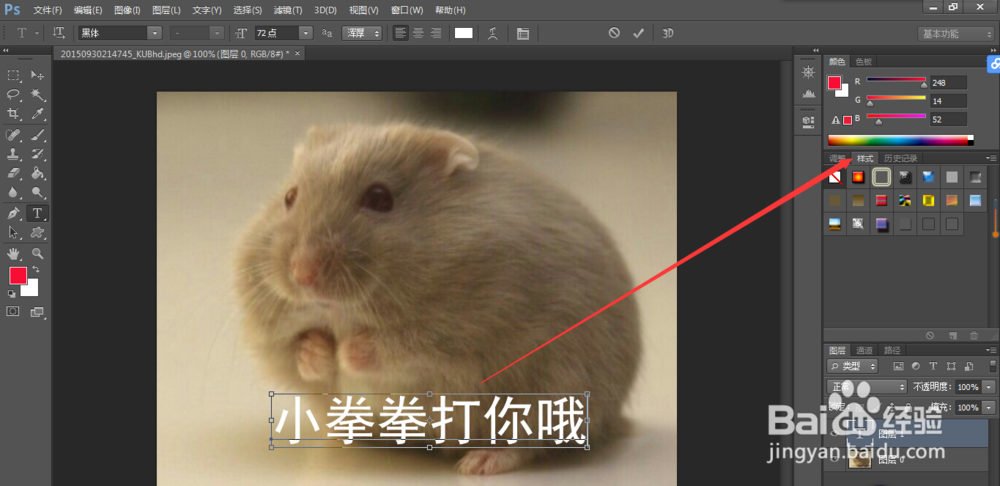Viewport: 1000px width, 486px height.
Task: Toggle Quick Mask mode
Action: pos(13,312)
